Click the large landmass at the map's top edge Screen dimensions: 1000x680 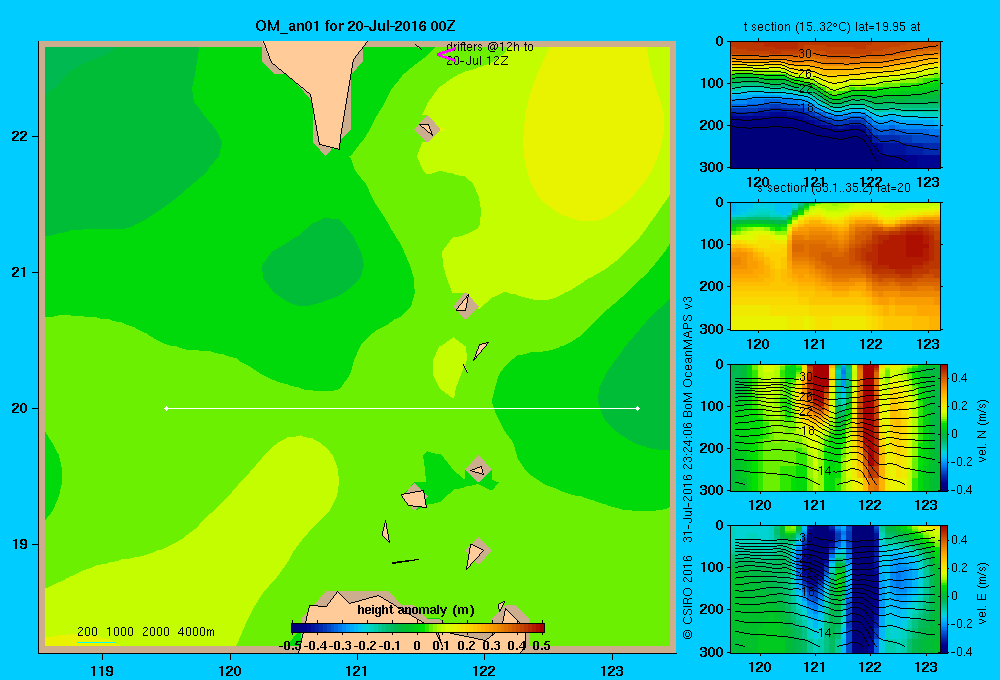click(321, 83)
